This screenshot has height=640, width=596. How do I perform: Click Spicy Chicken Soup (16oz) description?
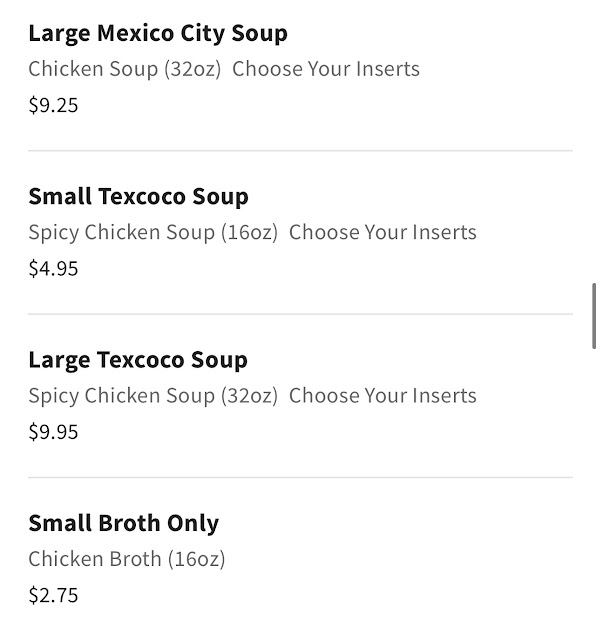coord(153,233)
